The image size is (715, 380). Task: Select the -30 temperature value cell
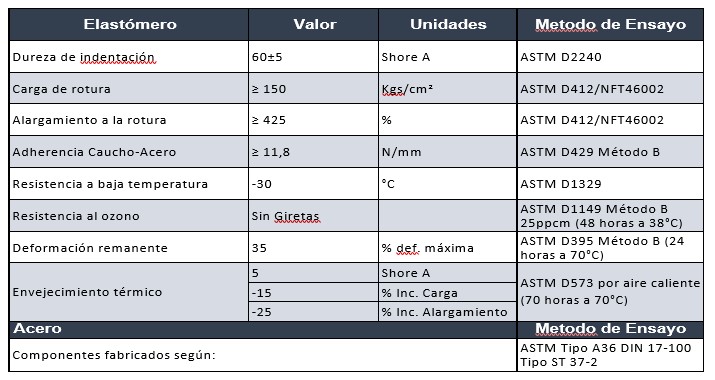(x=314, y=184)
